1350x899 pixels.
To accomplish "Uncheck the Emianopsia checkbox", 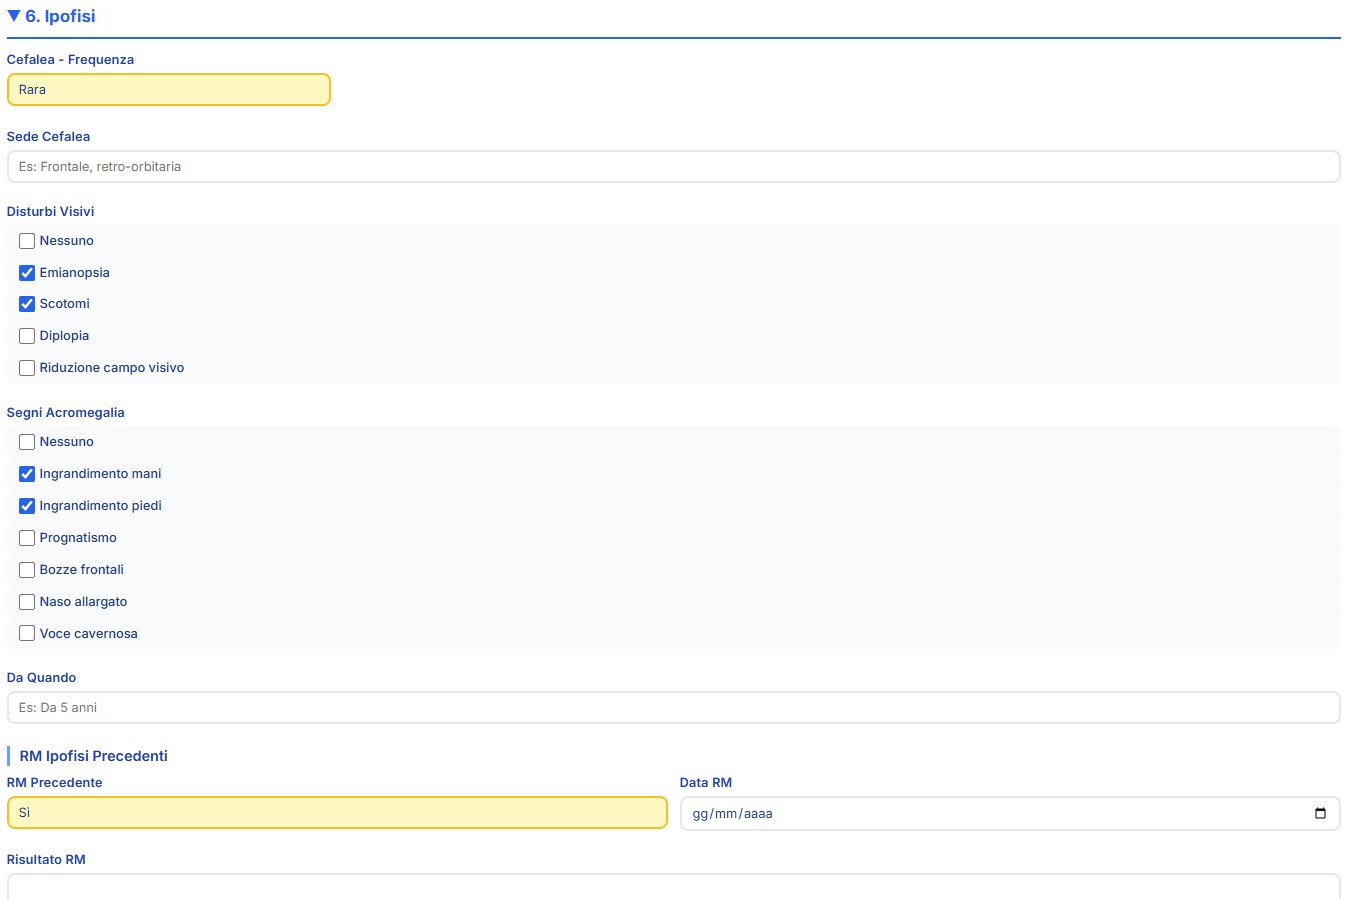I will [x=27, y=273].
